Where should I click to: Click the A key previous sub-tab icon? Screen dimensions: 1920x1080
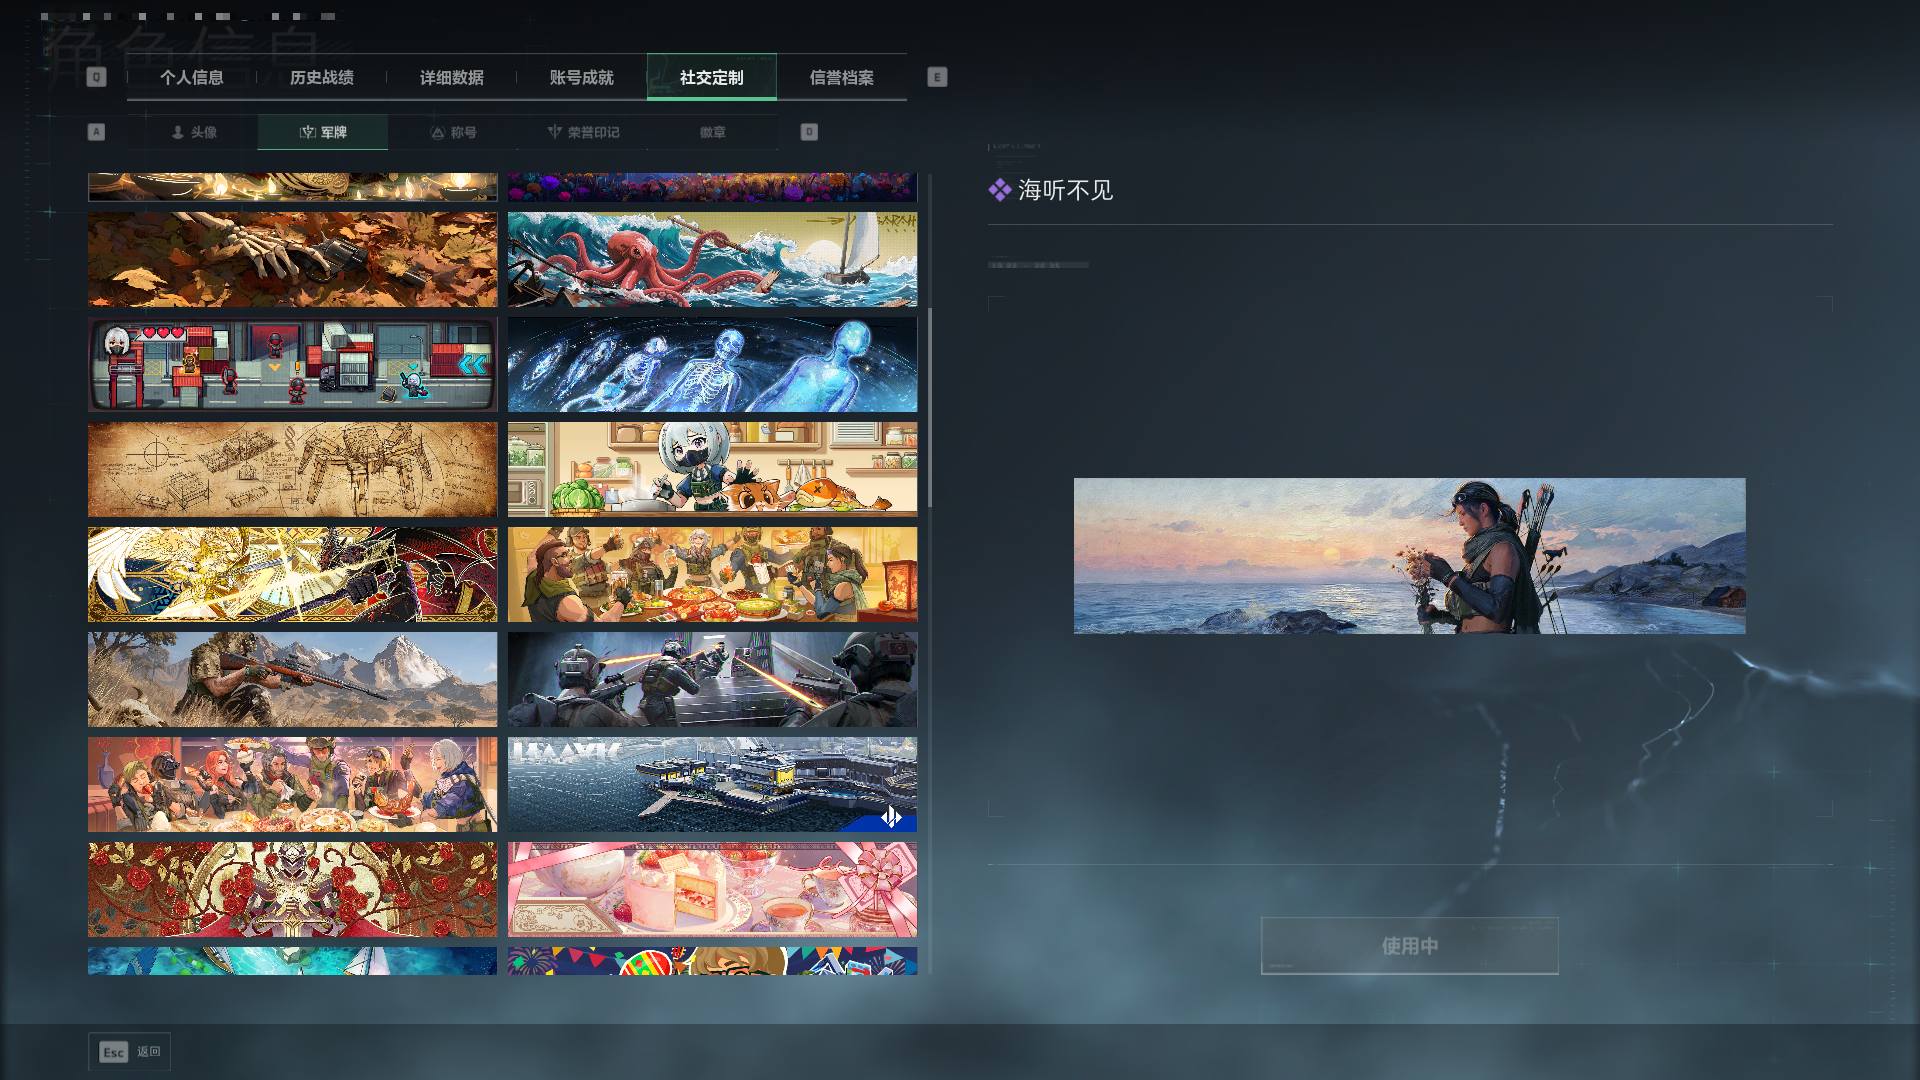[x=96, y=132]
